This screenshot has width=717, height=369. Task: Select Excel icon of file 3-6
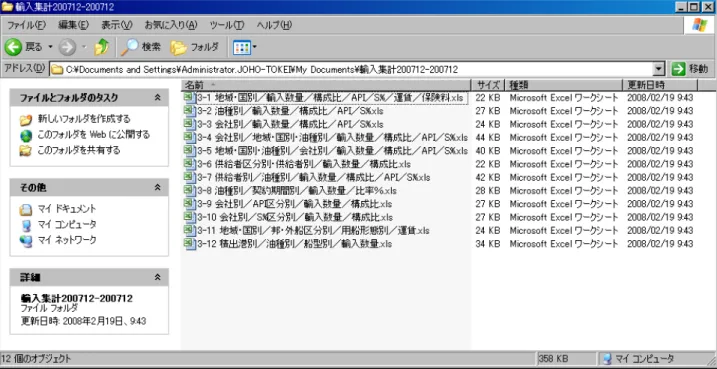189,164
